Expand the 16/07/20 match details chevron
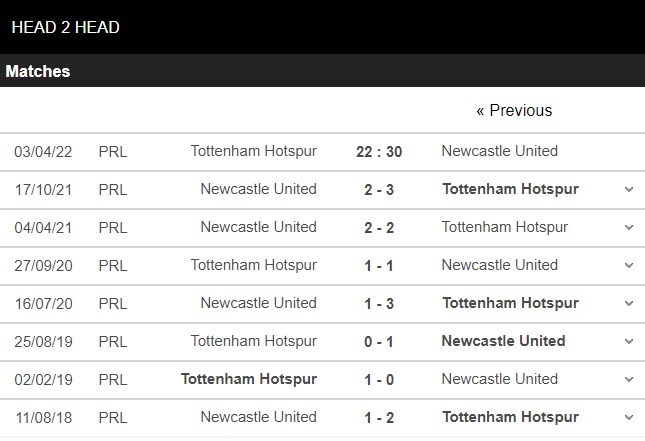This screenshot has height=441, width=645. [629, 303]
